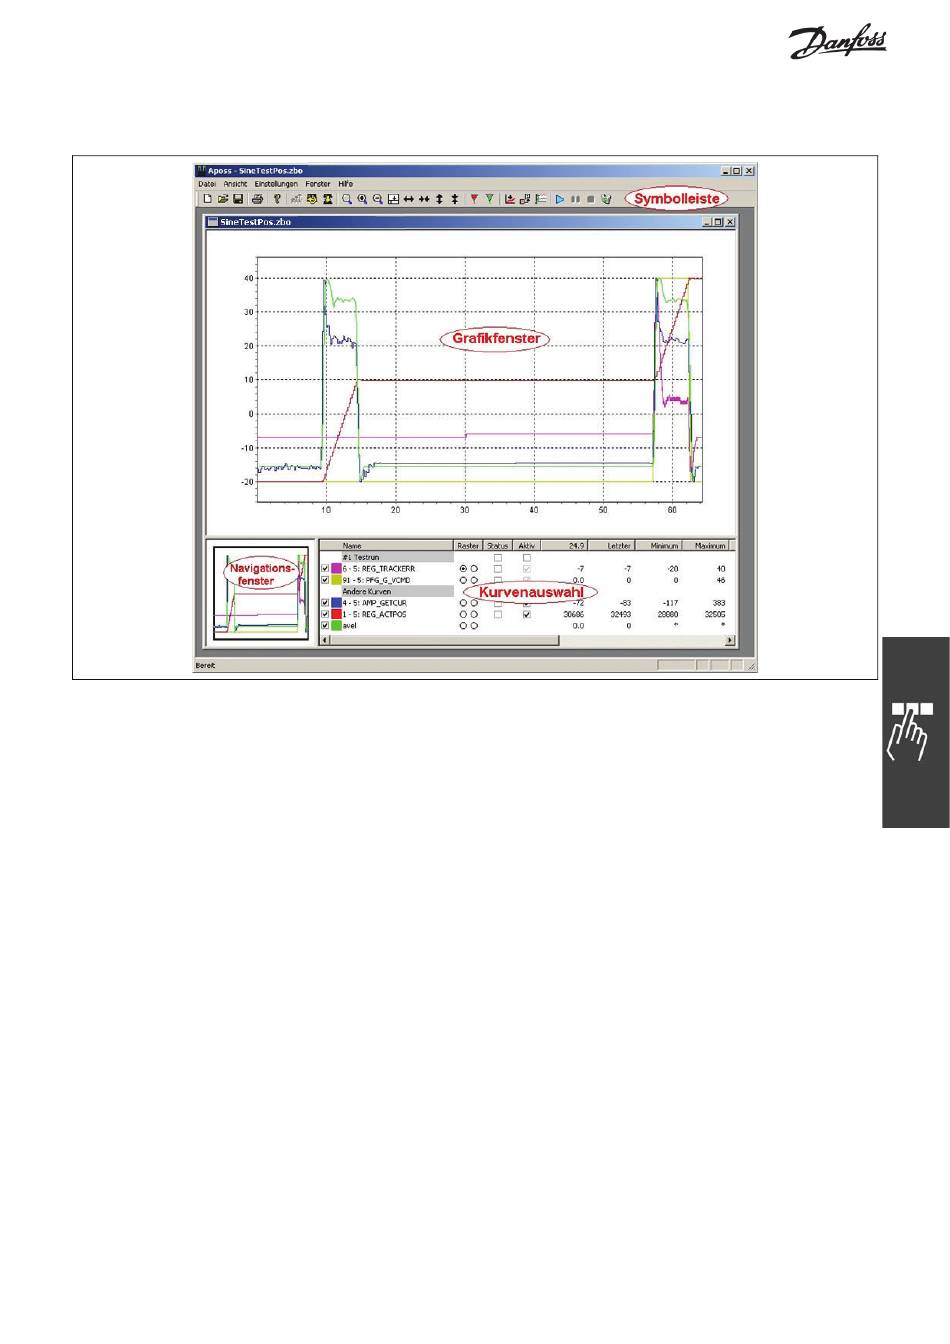
Task: Start recording with the blue play icon
Action: (x=560, y=199)
